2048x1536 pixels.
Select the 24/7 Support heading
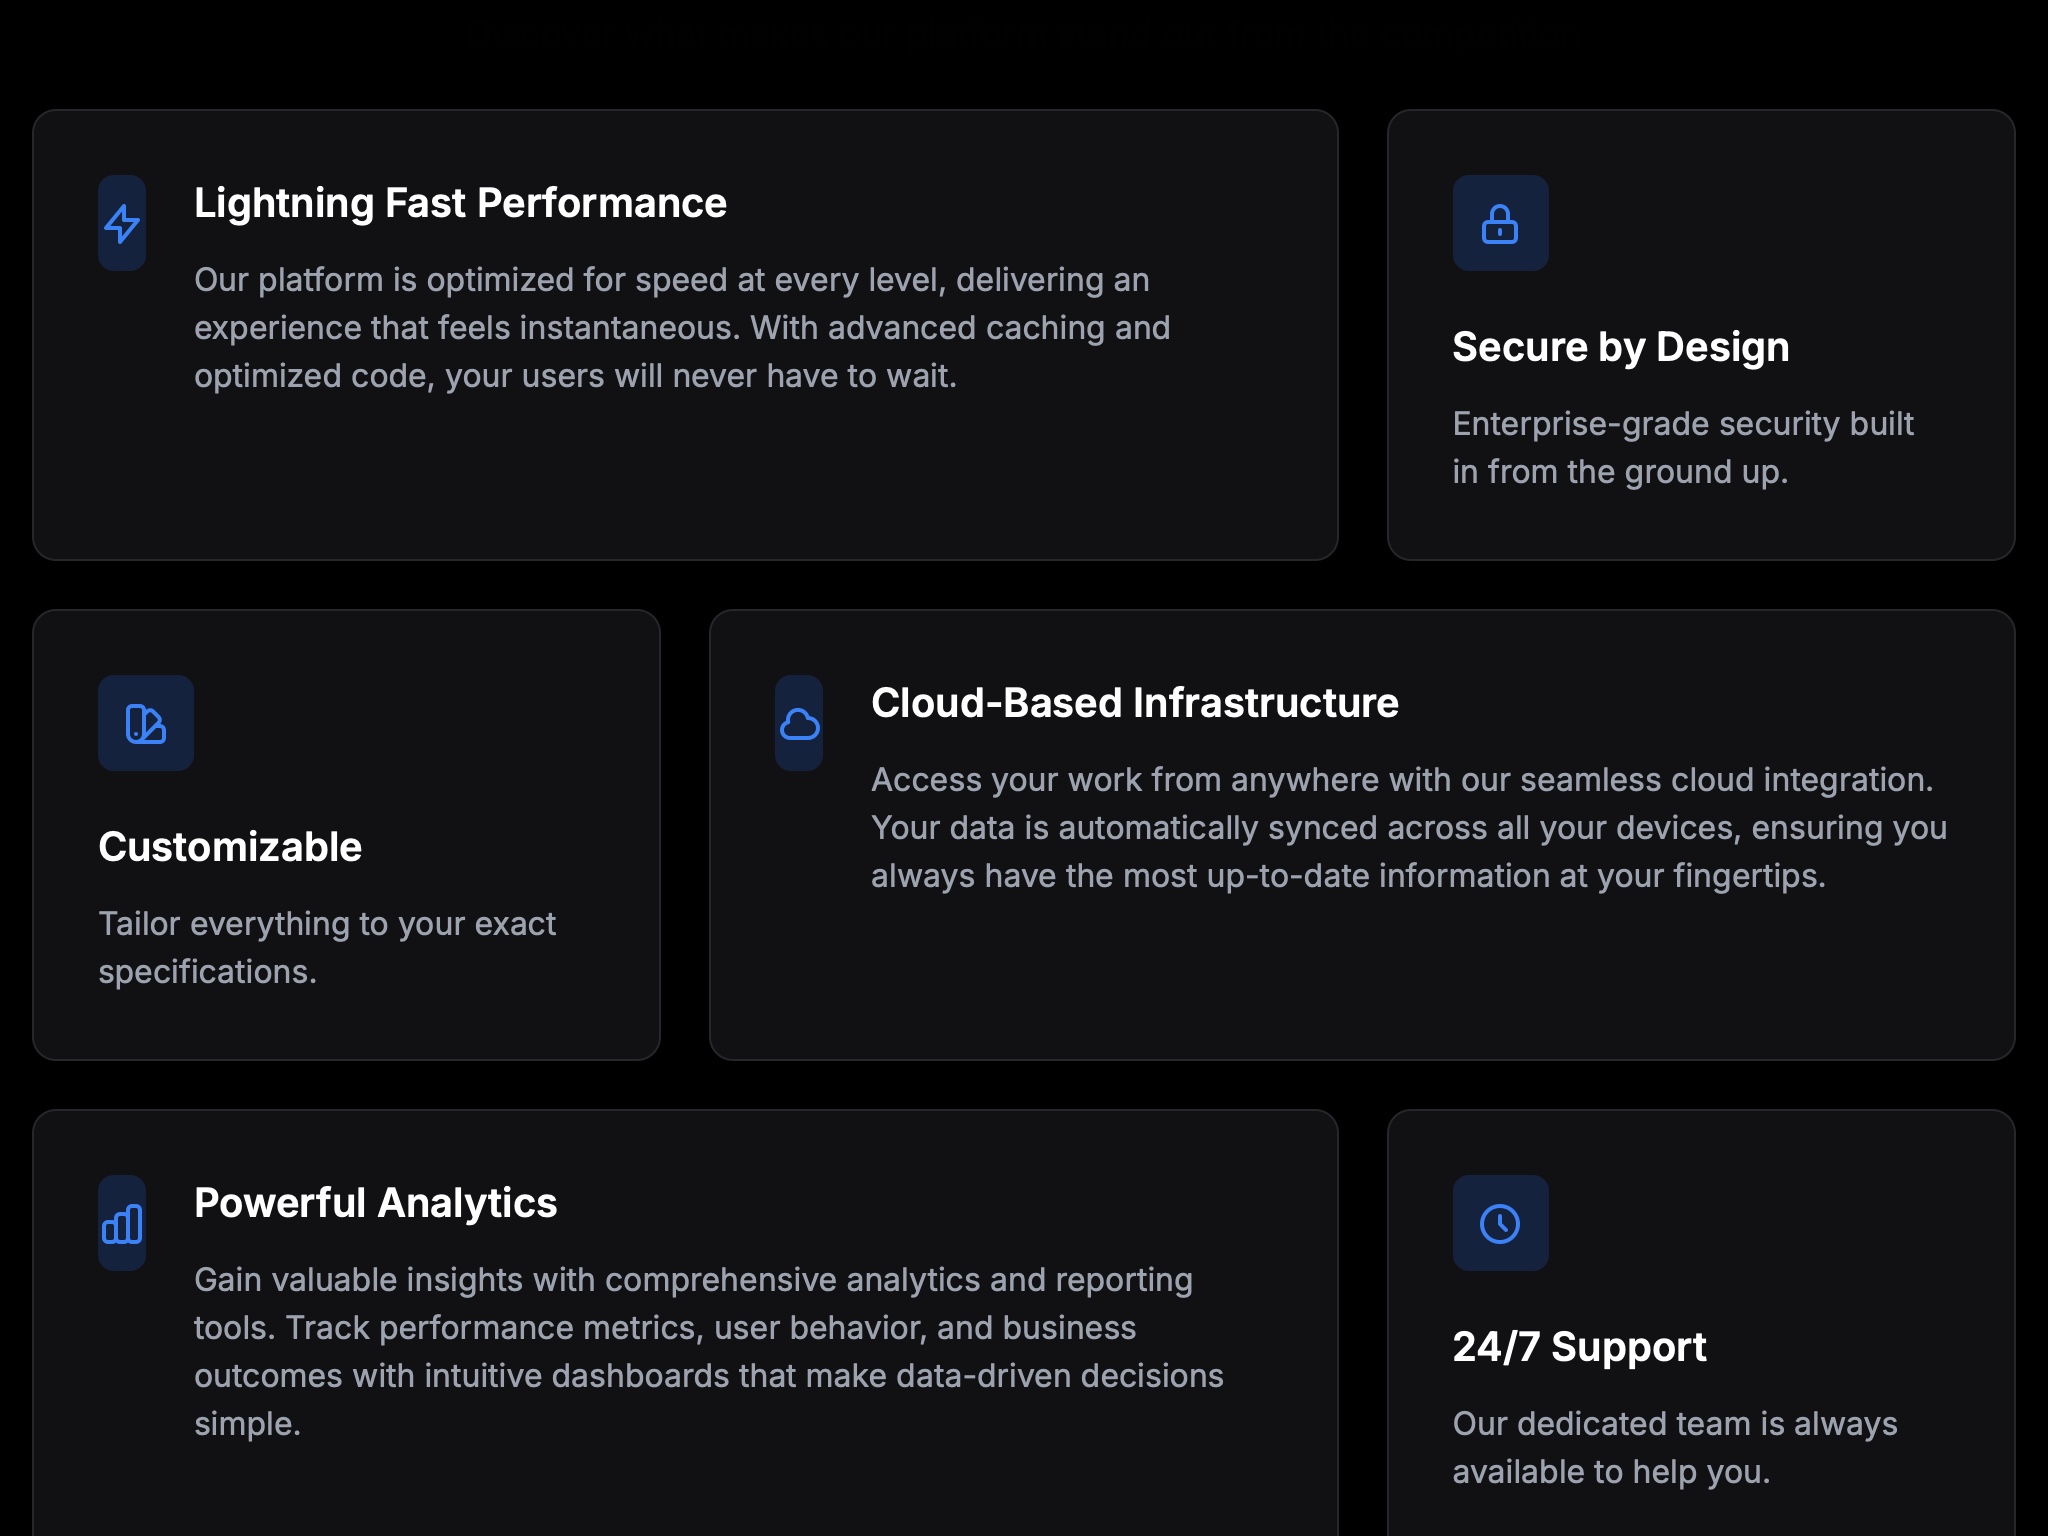(1579, 1347)
